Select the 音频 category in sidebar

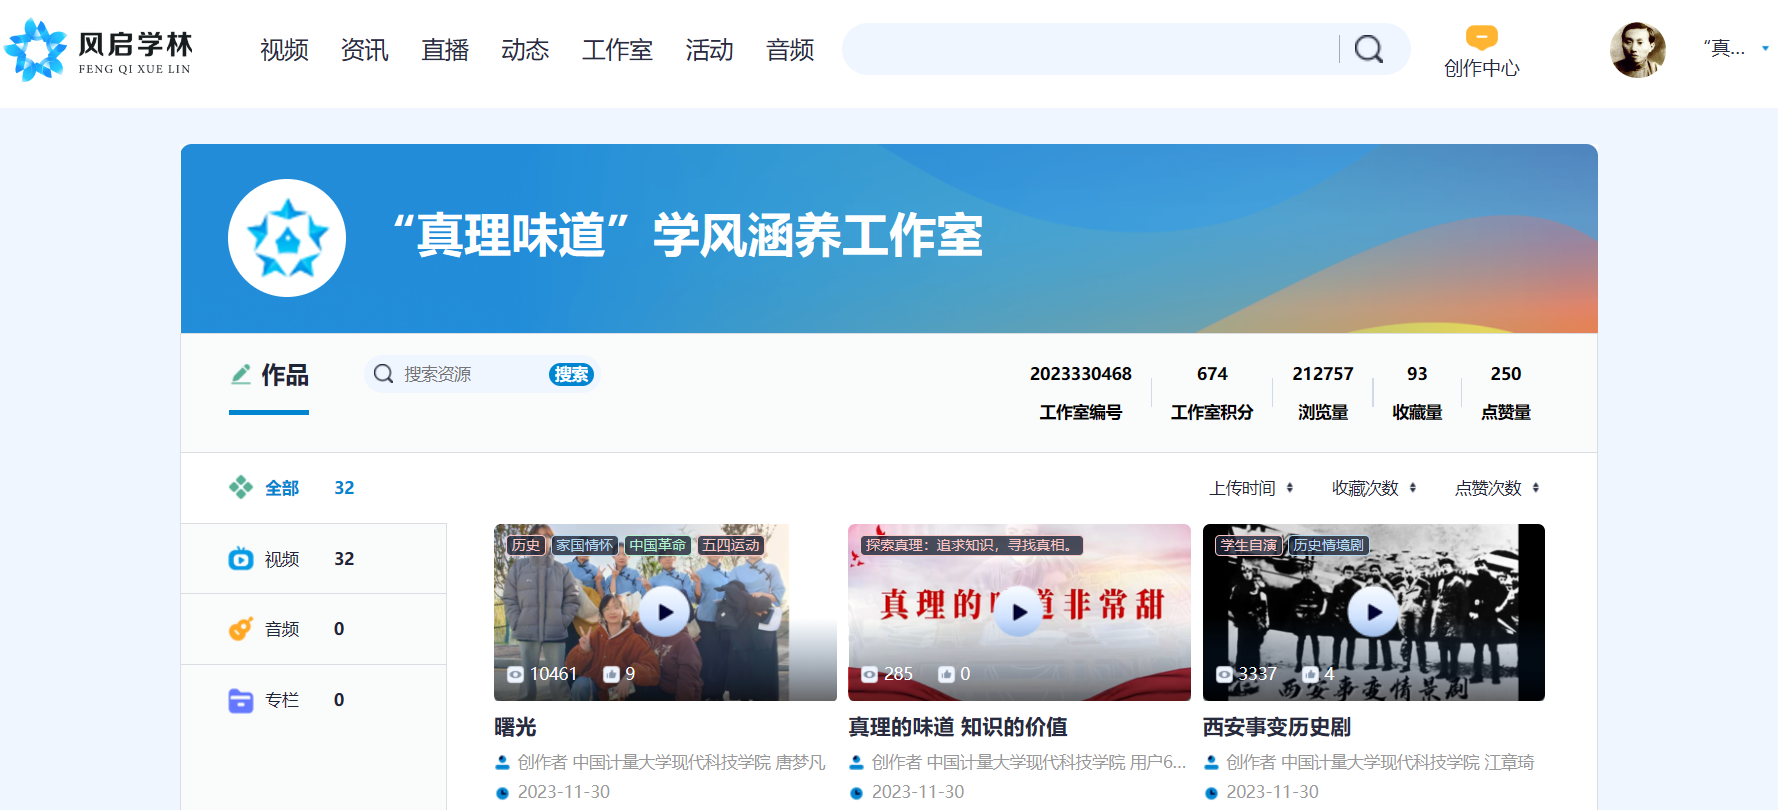[282, 629]
